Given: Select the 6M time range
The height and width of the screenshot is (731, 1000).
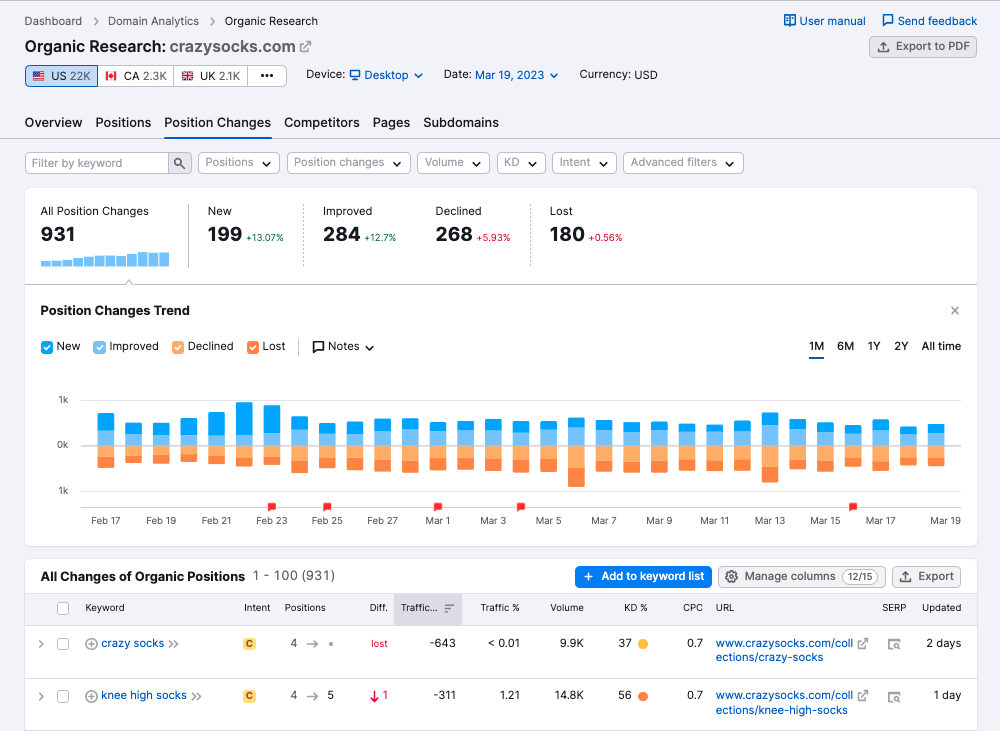Looking at the screenshot, I should pyautogui.click(x=846, y=346).
